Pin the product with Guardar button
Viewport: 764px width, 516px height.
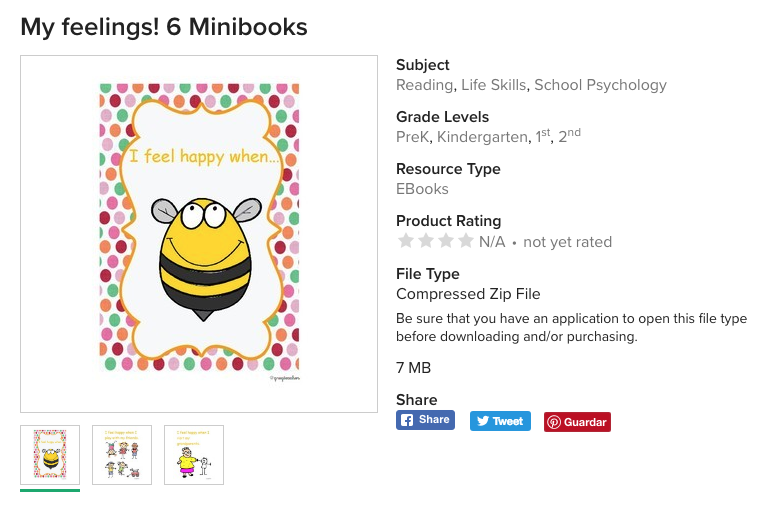click(x=577, y=422)
